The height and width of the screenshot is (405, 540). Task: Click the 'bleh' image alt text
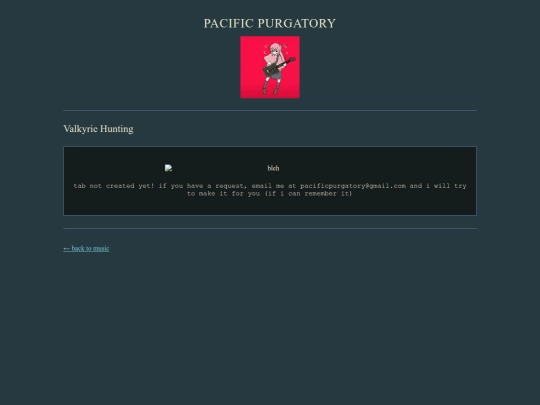(x=273, y=168)
